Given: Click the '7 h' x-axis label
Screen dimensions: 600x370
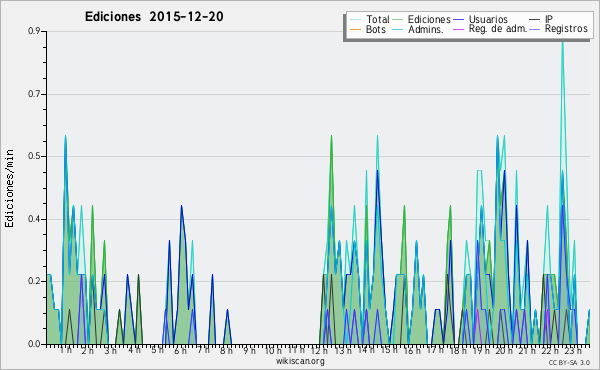Looking at the screenshot, I should point(203,350).
